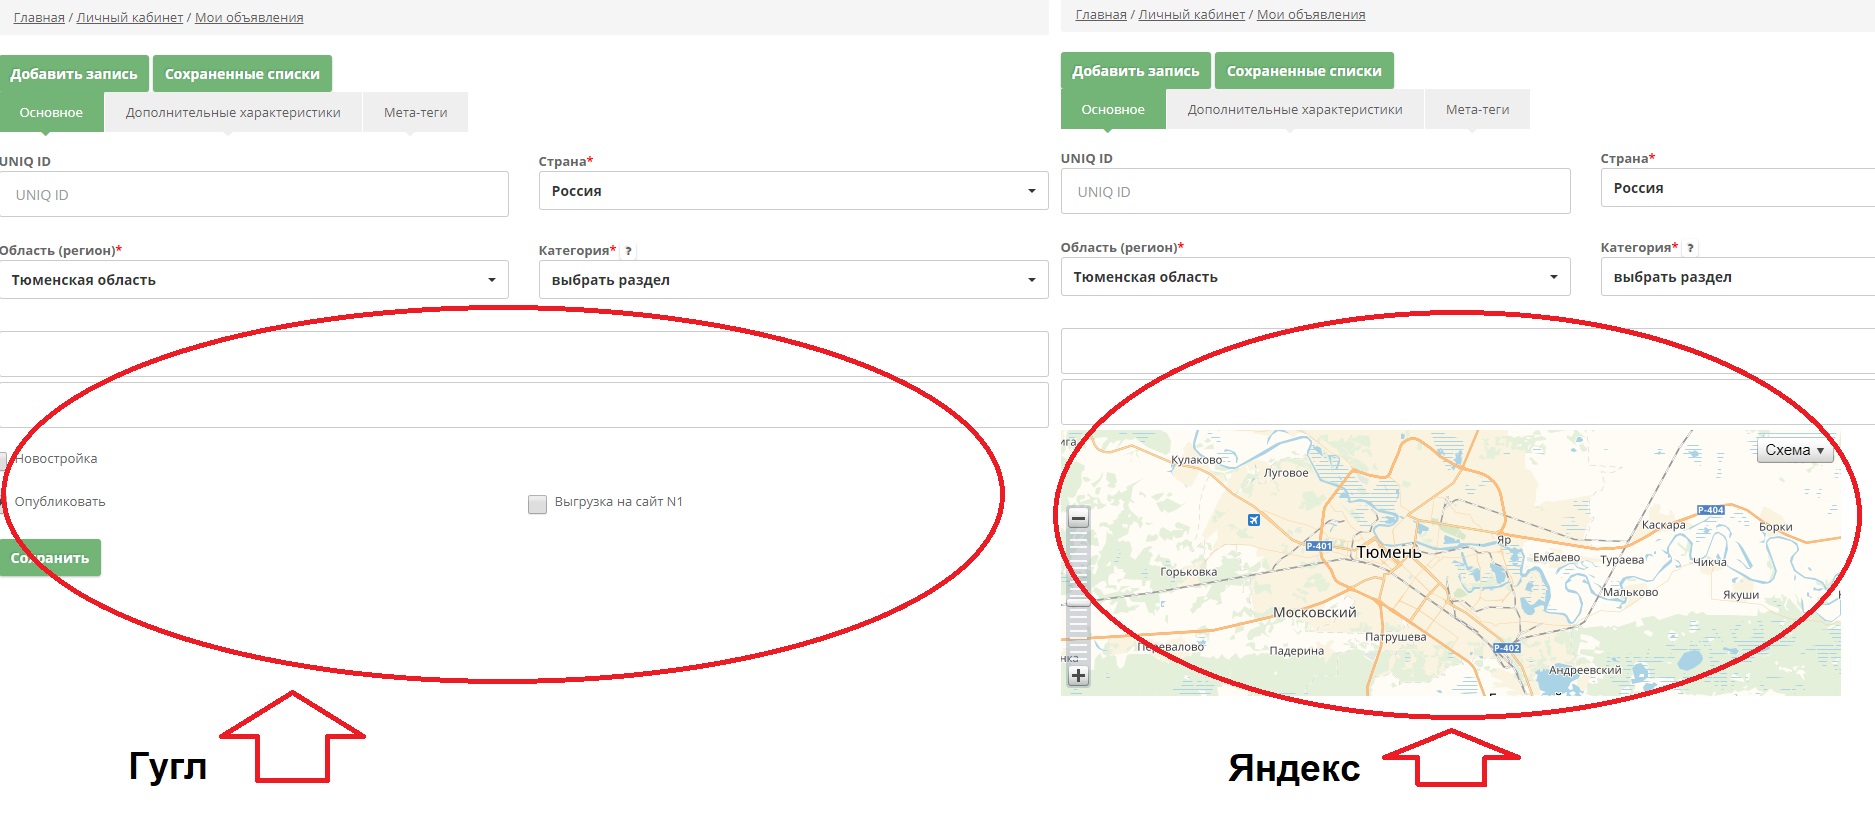Screen dimensions: 1875x819
Task: Click the Ембаево label on the map
Action: (1556, 558)
